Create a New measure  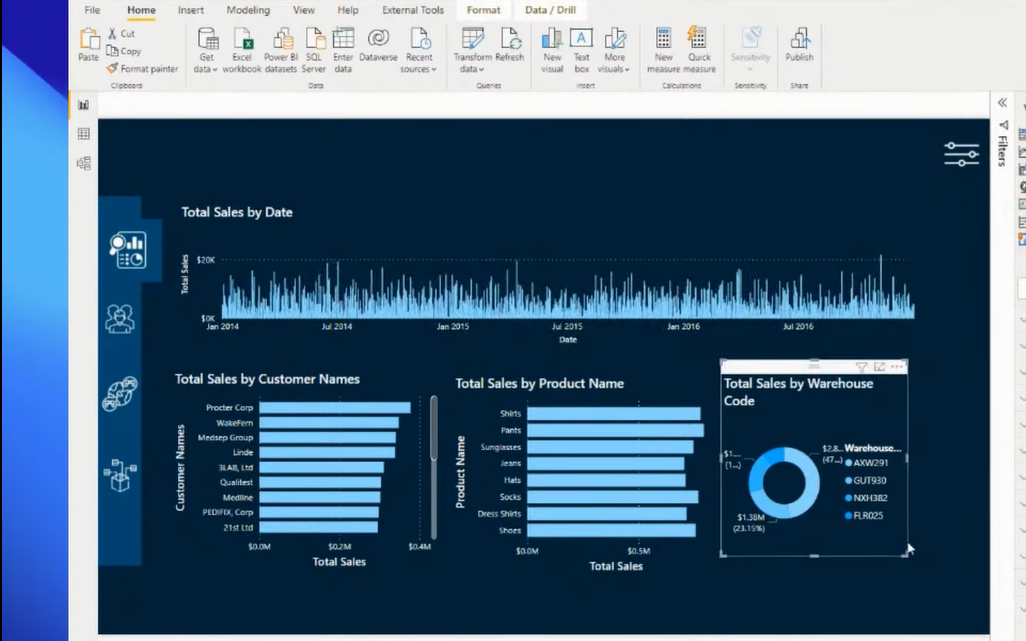pyautogui.click(x=663, y=50)
